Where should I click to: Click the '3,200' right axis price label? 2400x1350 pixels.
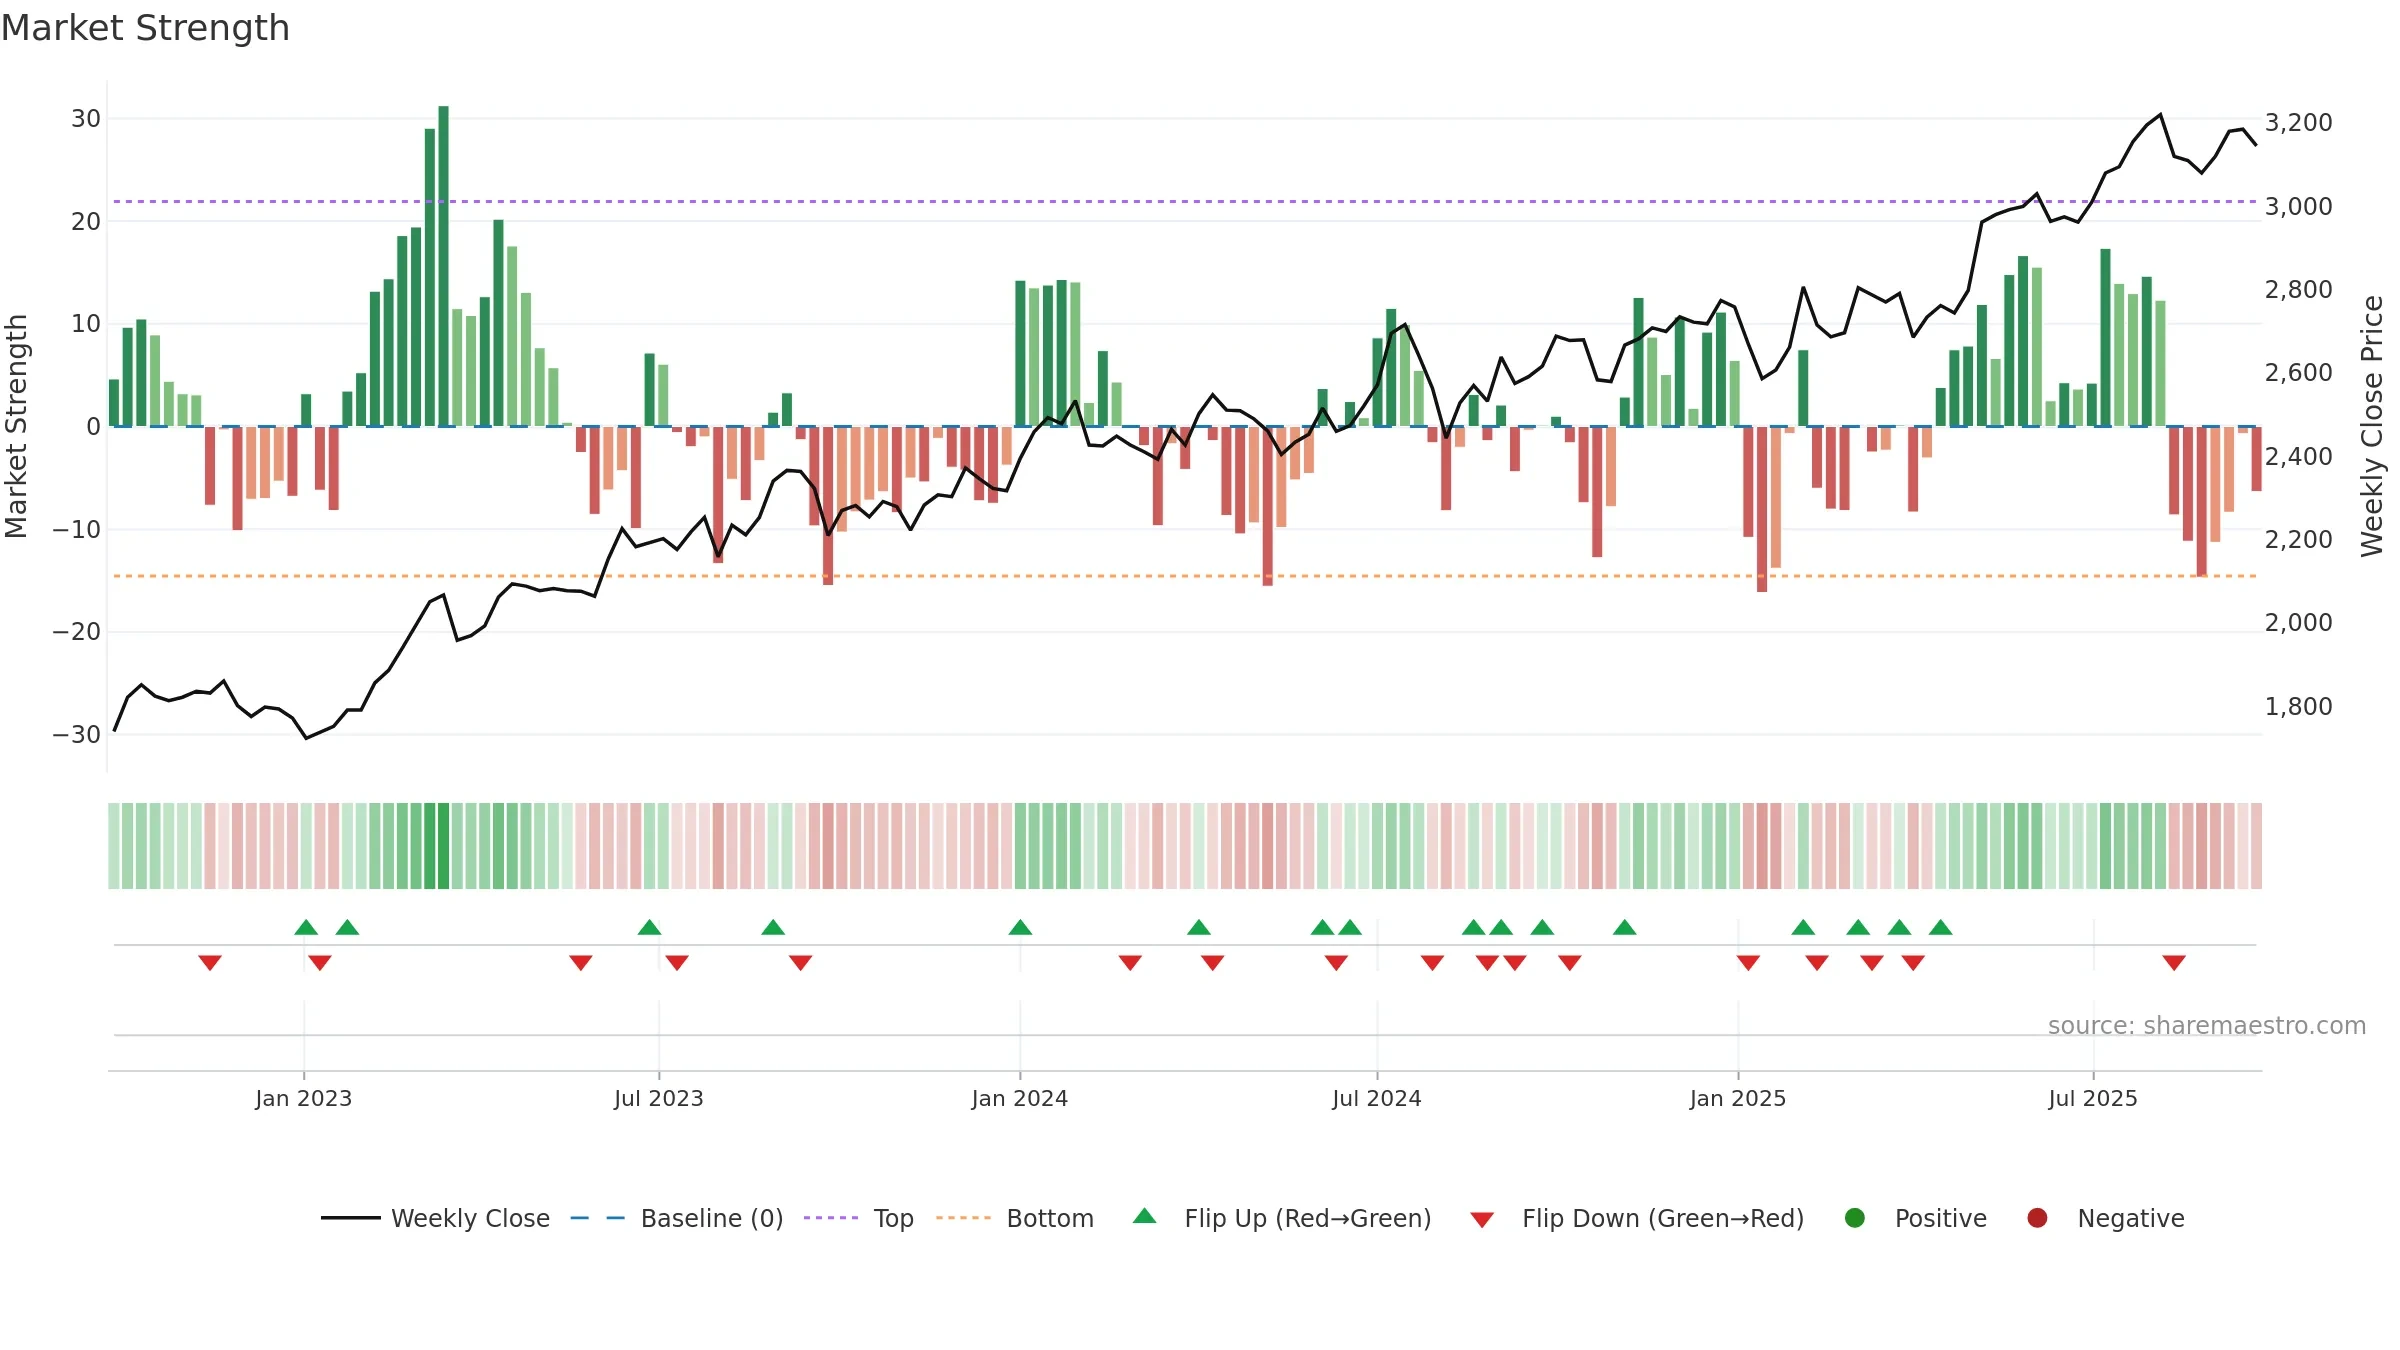(x=2298, y=123)
